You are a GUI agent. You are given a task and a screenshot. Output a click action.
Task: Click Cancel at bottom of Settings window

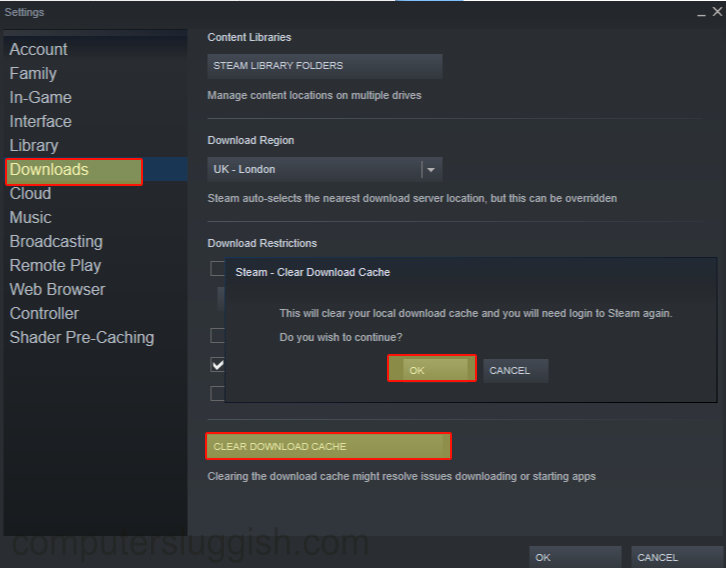tap(677, 557)
